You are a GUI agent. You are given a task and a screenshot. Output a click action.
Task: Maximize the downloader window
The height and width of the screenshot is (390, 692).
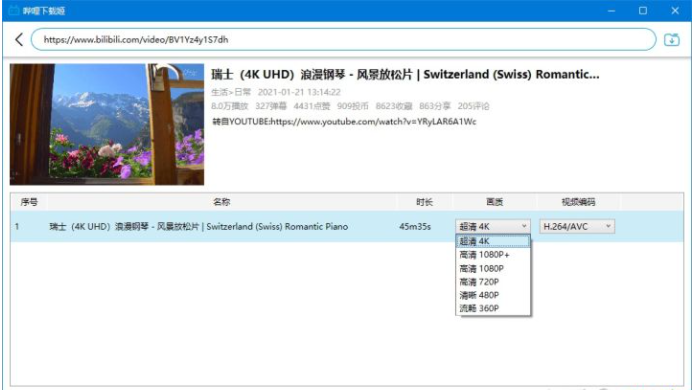point(643,11)
